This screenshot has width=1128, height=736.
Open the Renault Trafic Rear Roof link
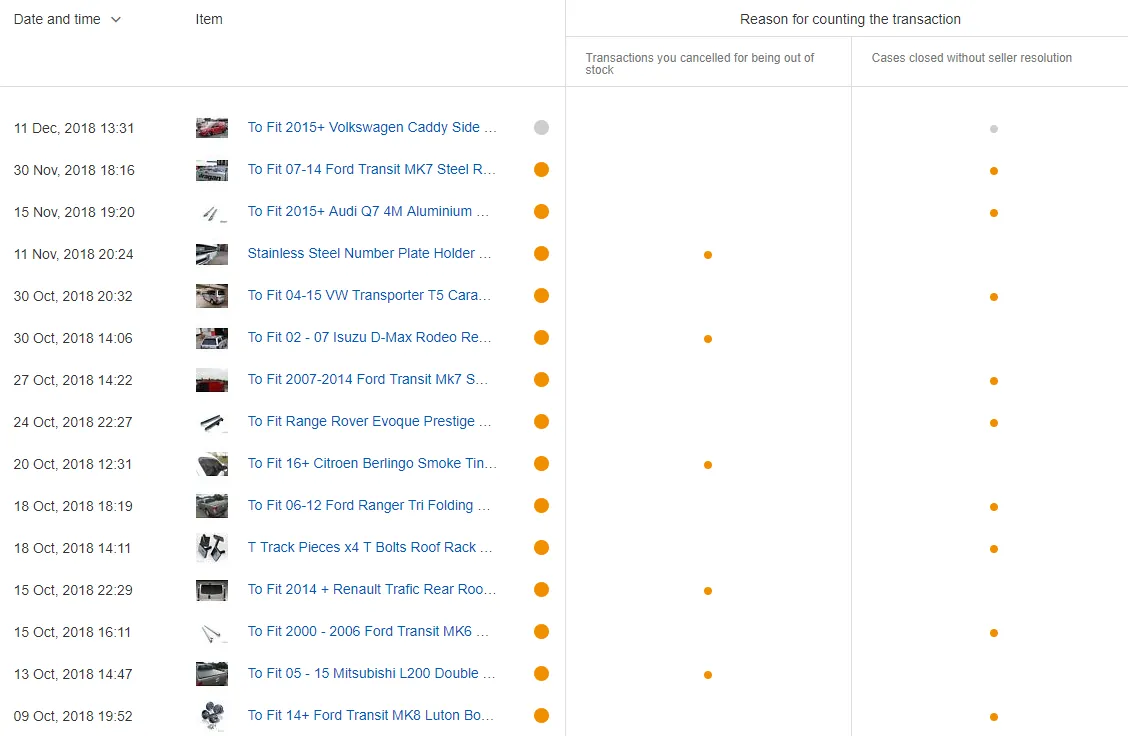[372, 589]
